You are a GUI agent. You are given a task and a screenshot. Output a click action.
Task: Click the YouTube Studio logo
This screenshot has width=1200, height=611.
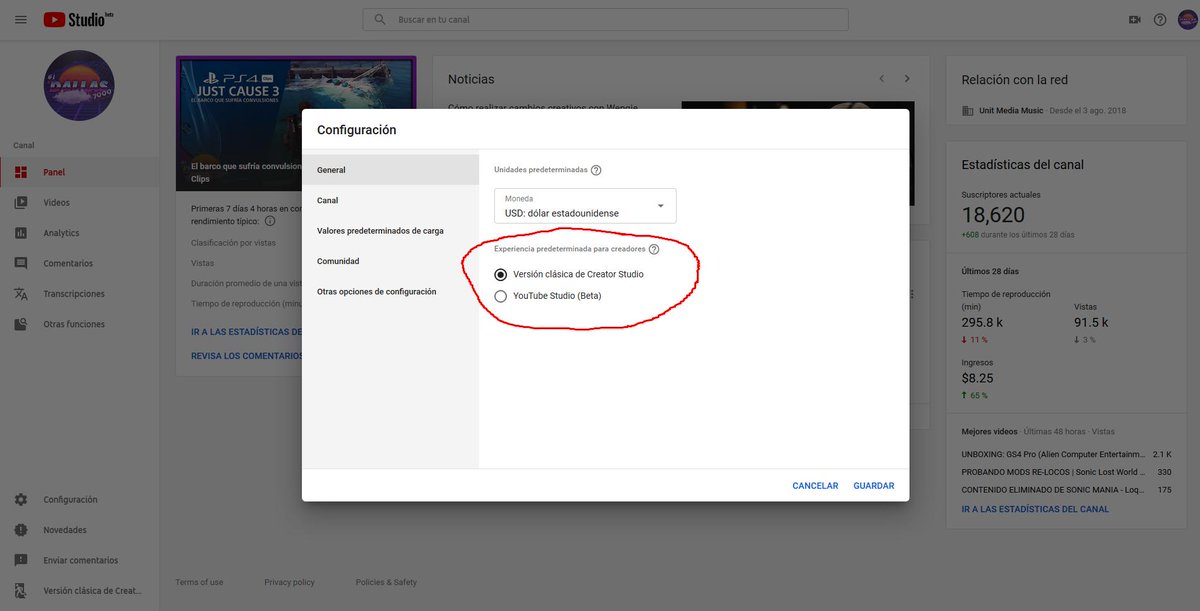[x=80, y=19]
